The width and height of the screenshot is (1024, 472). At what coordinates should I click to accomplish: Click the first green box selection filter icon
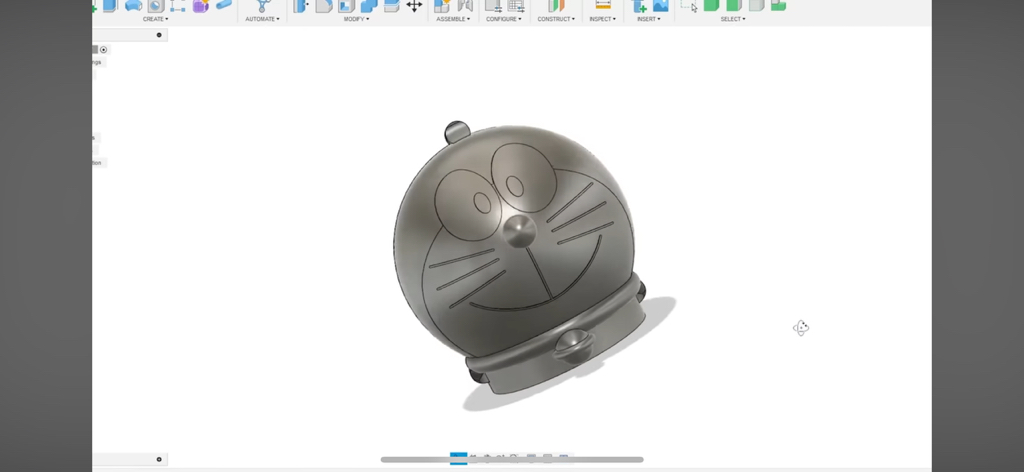click(711, 5)
